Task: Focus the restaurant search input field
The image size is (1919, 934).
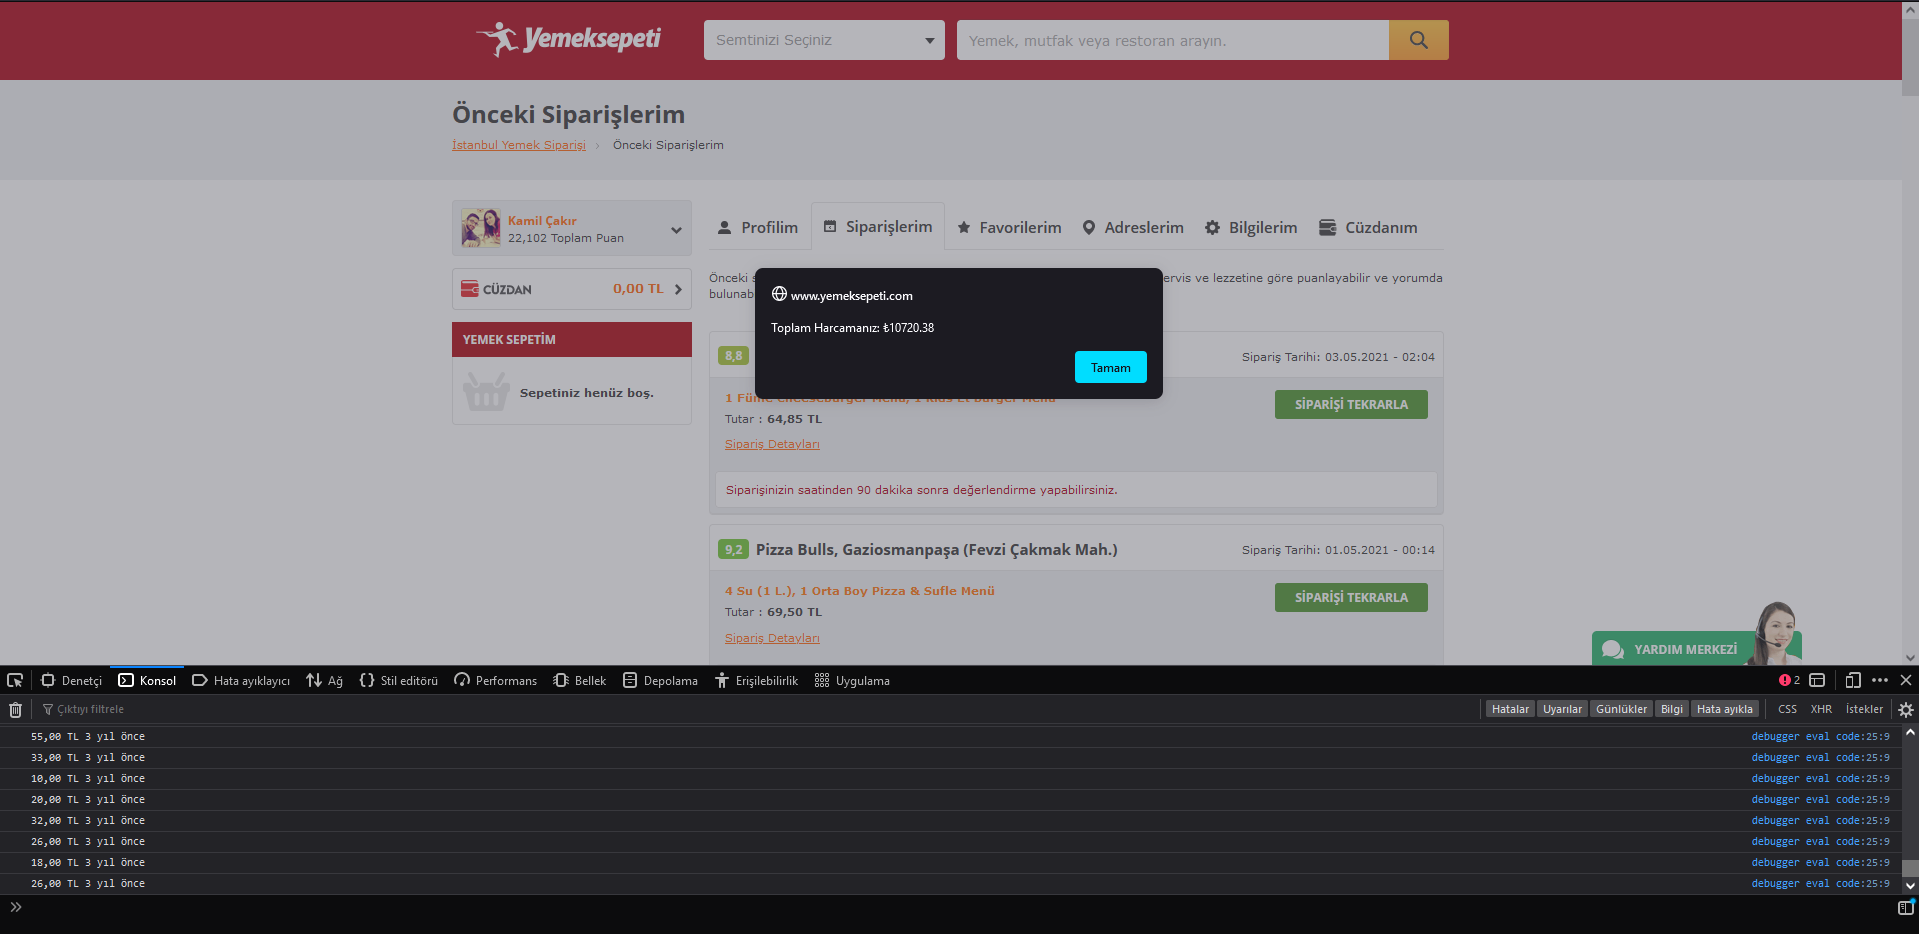Action: [1173, 40]
